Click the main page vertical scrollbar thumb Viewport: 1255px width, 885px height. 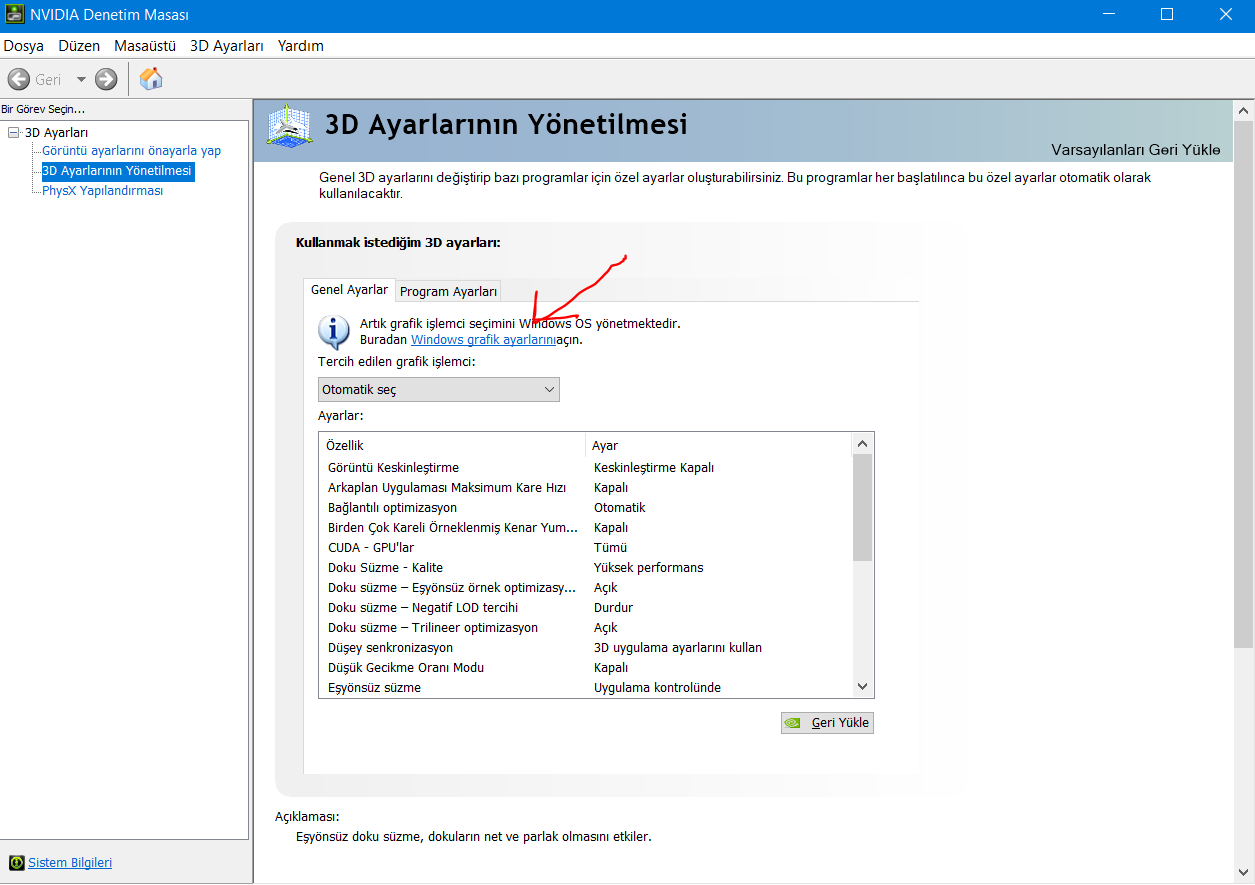1244,385
